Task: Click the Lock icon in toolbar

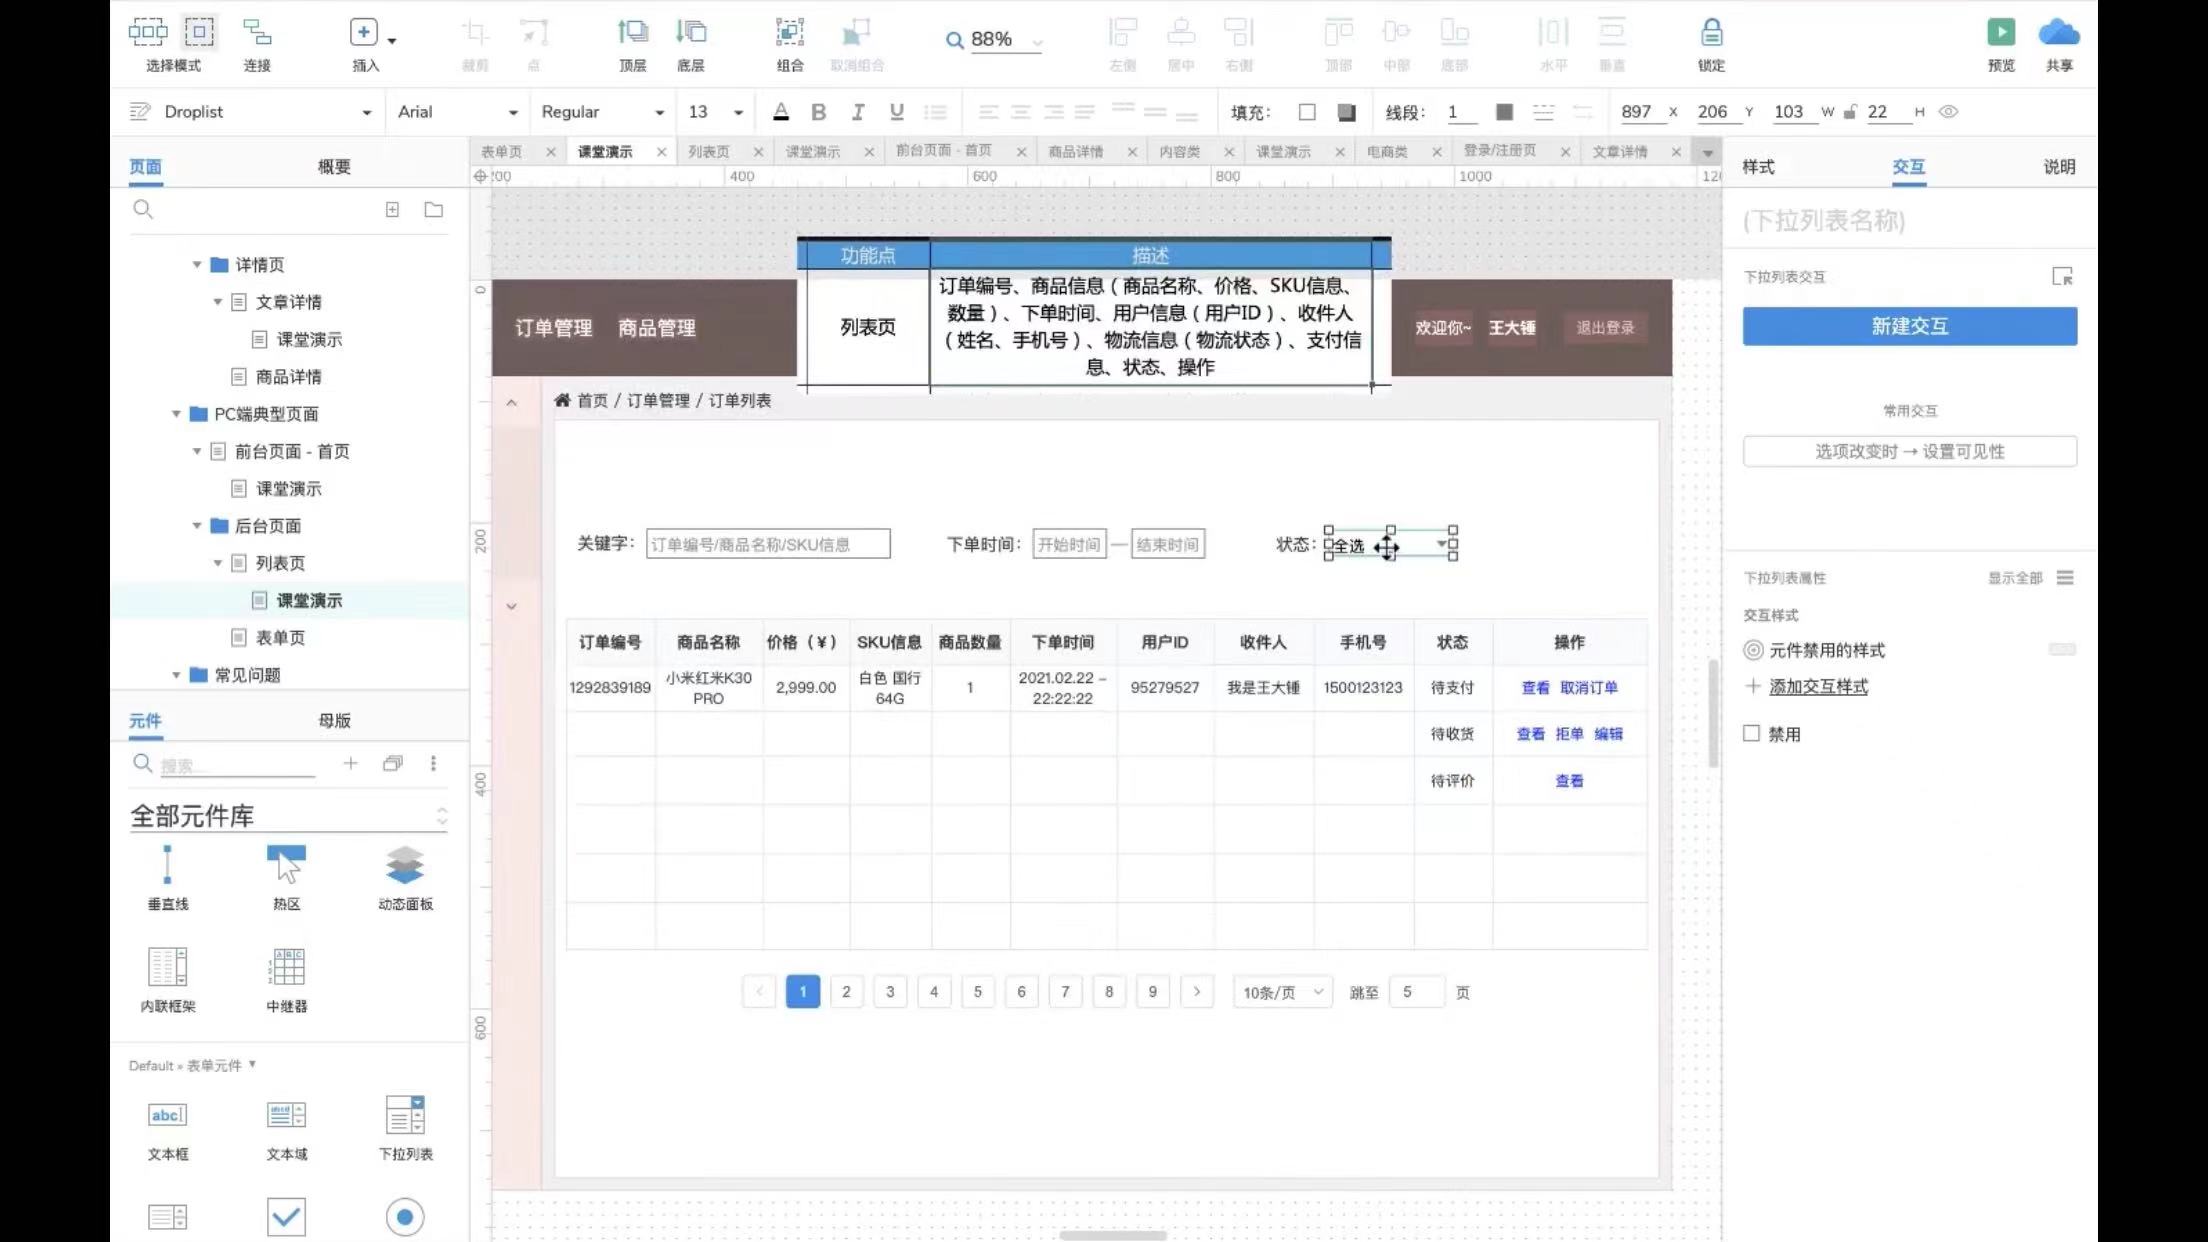Action: point(1711,33)
